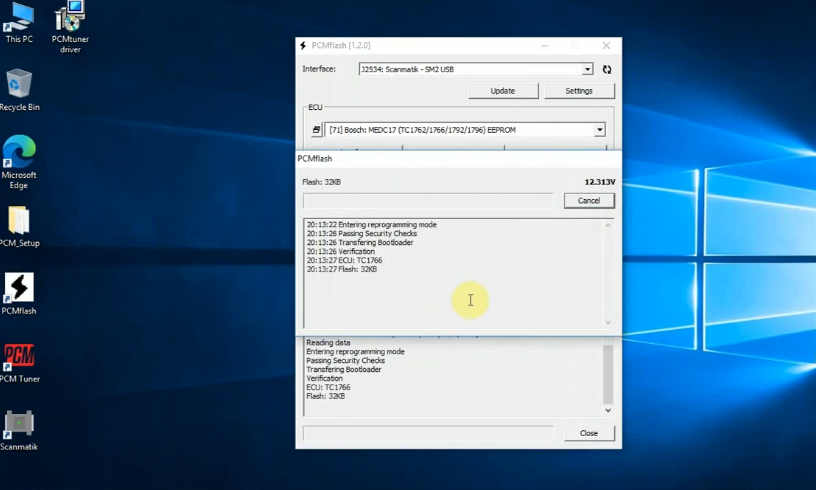Select the '20:13:26 Transfering Bootloader' log line
The height and width of the screenshot is (490, 816).
pos(360,242)
